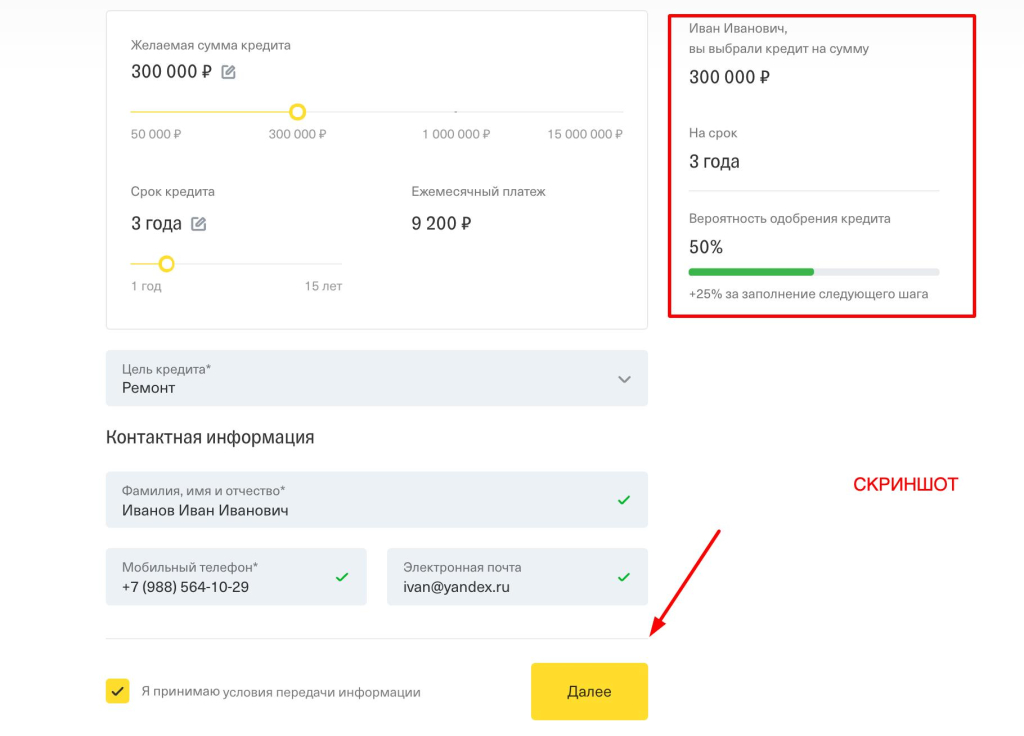Click the edit pencil beside the 3 года term
The height and width of the screenshot is (736, 1024).
[199, 224]
